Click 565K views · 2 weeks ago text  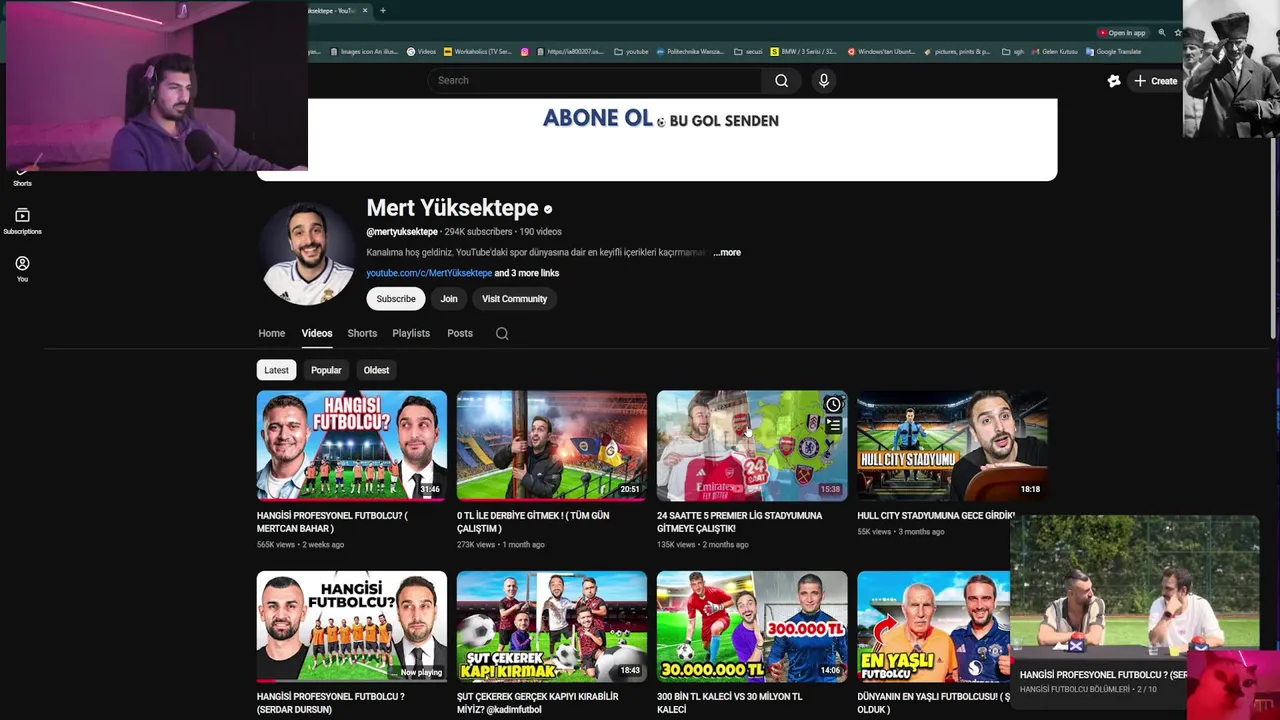(x=300, y=545)
